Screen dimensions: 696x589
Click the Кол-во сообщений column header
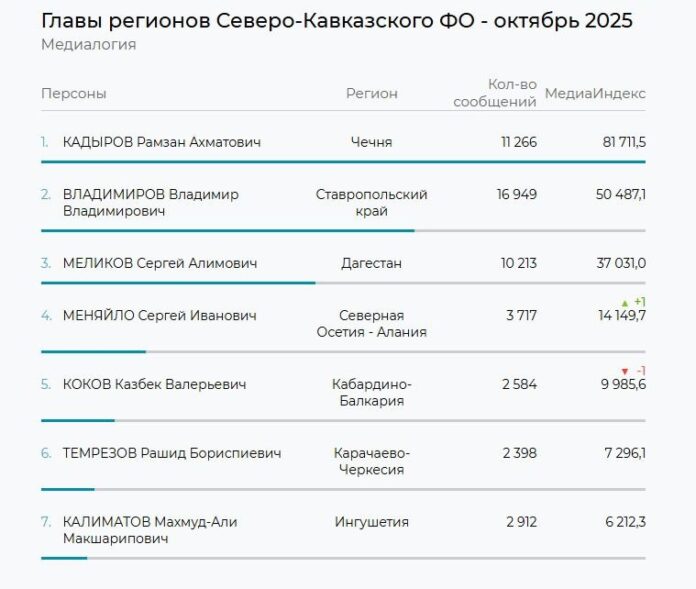[x=495, y=93]
